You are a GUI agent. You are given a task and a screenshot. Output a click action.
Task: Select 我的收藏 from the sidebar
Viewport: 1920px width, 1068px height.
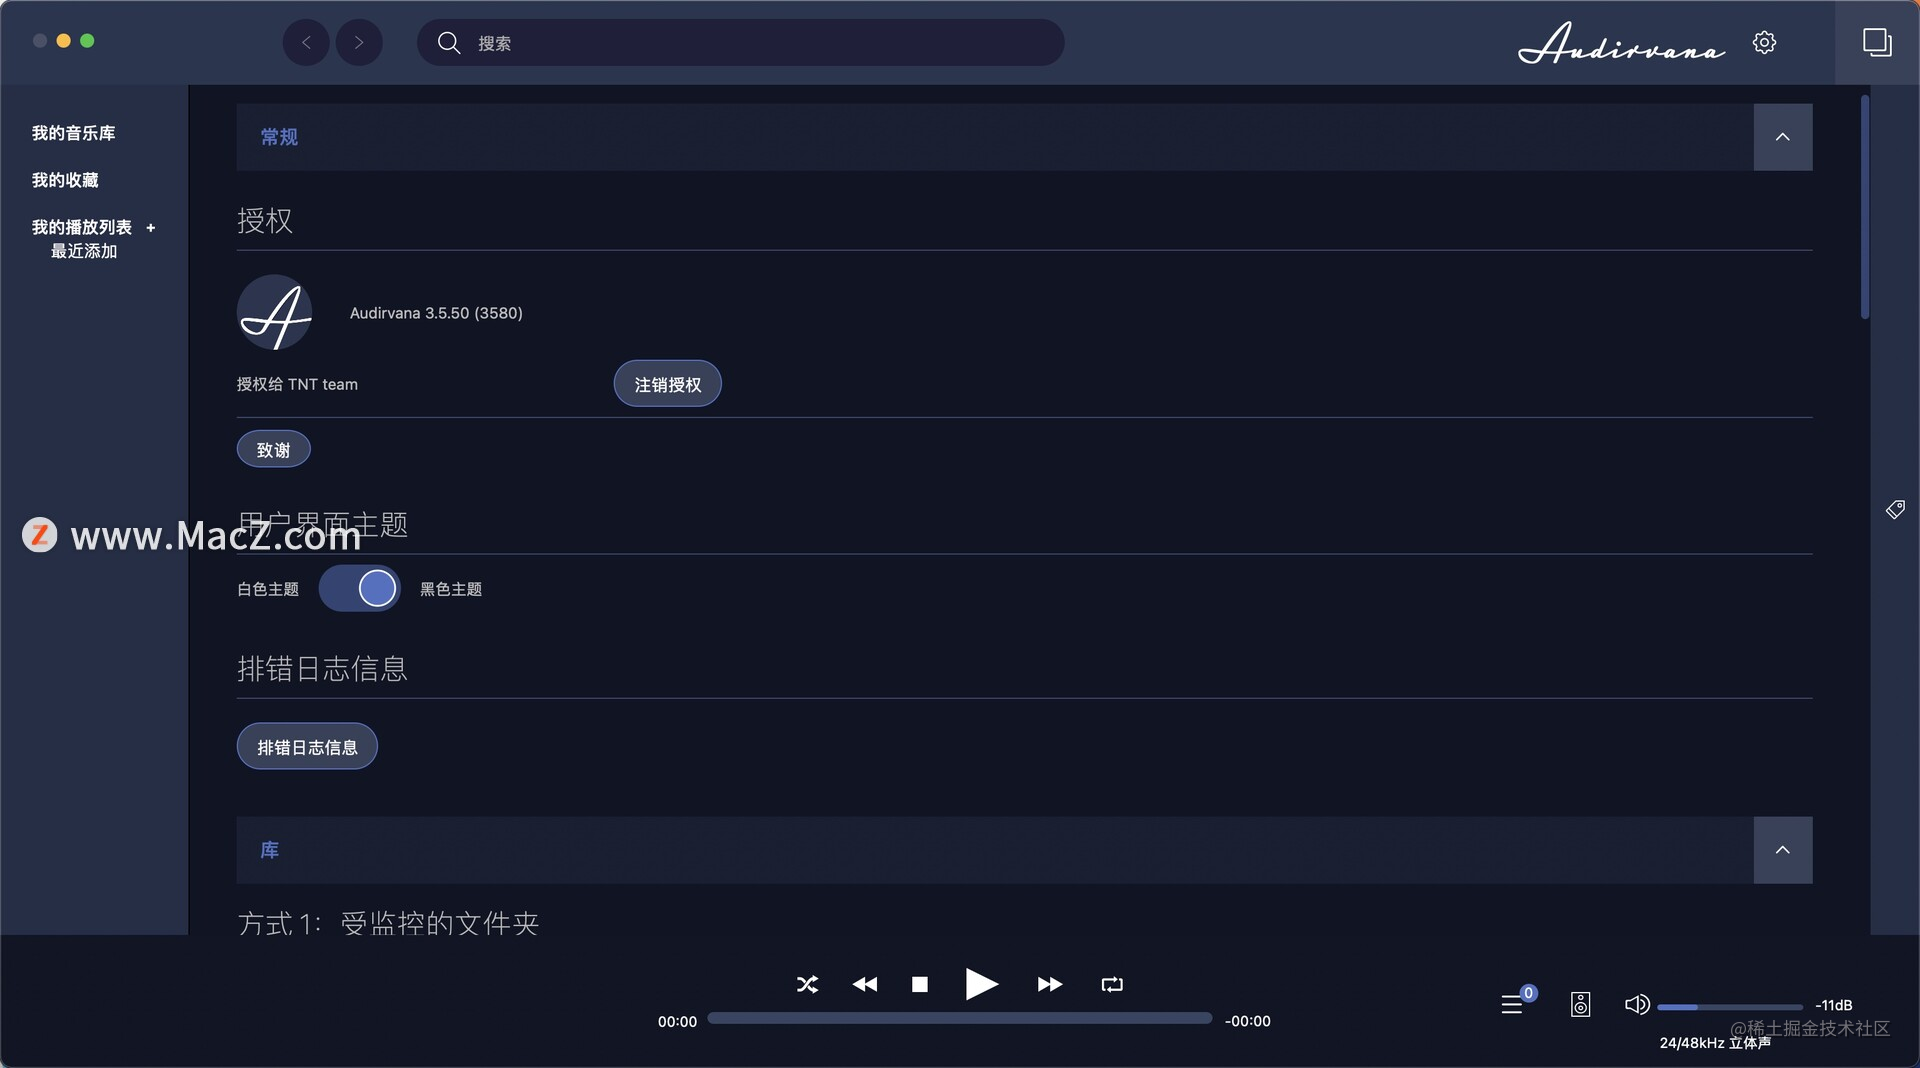click(x=64, y=180)
